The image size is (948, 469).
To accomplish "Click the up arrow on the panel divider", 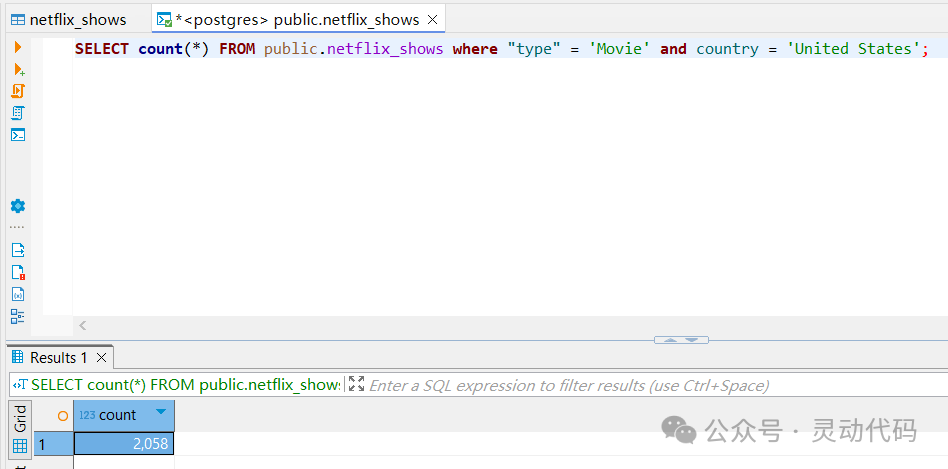I will (x=670, y=340).
